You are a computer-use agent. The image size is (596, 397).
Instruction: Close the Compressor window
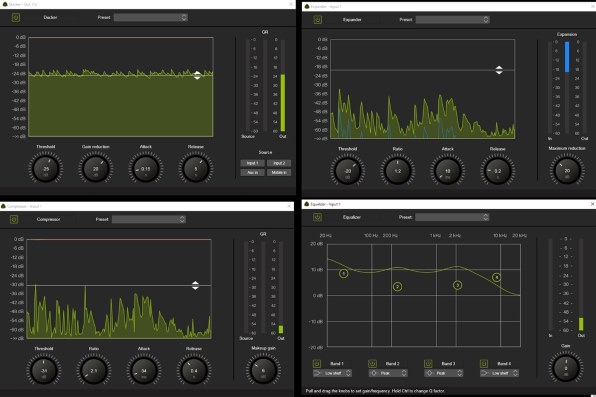289,206
